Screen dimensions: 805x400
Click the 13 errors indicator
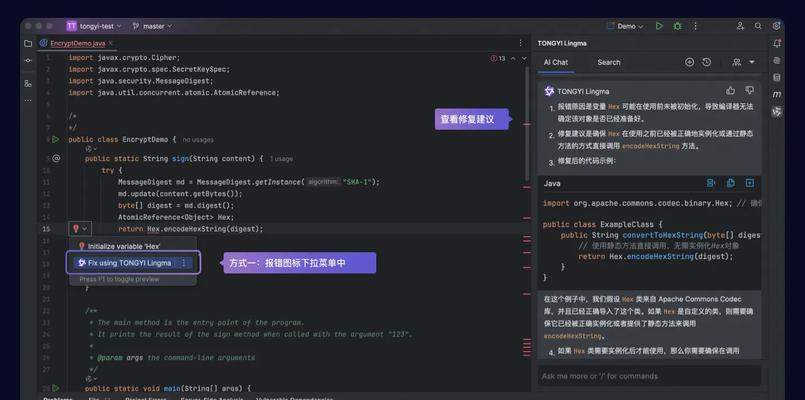point(497,59)
